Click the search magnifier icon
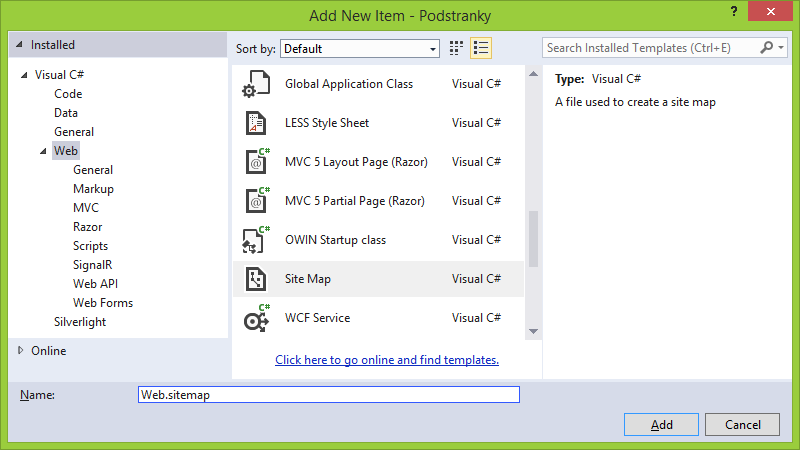Image resolution: width=800 pixels, height=450 pixels. pyautogui.click(x=766, y=48)
